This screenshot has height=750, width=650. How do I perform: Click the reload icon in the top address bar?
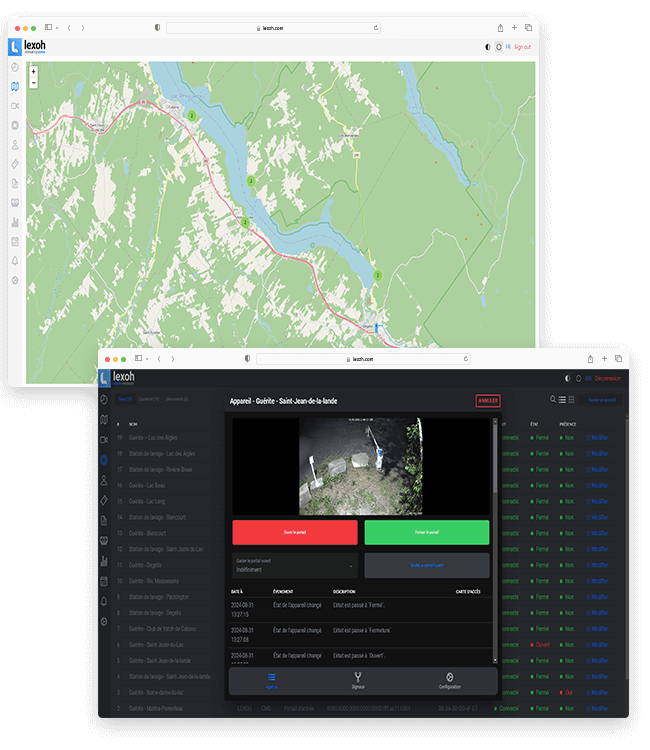(x=376, y=28)
